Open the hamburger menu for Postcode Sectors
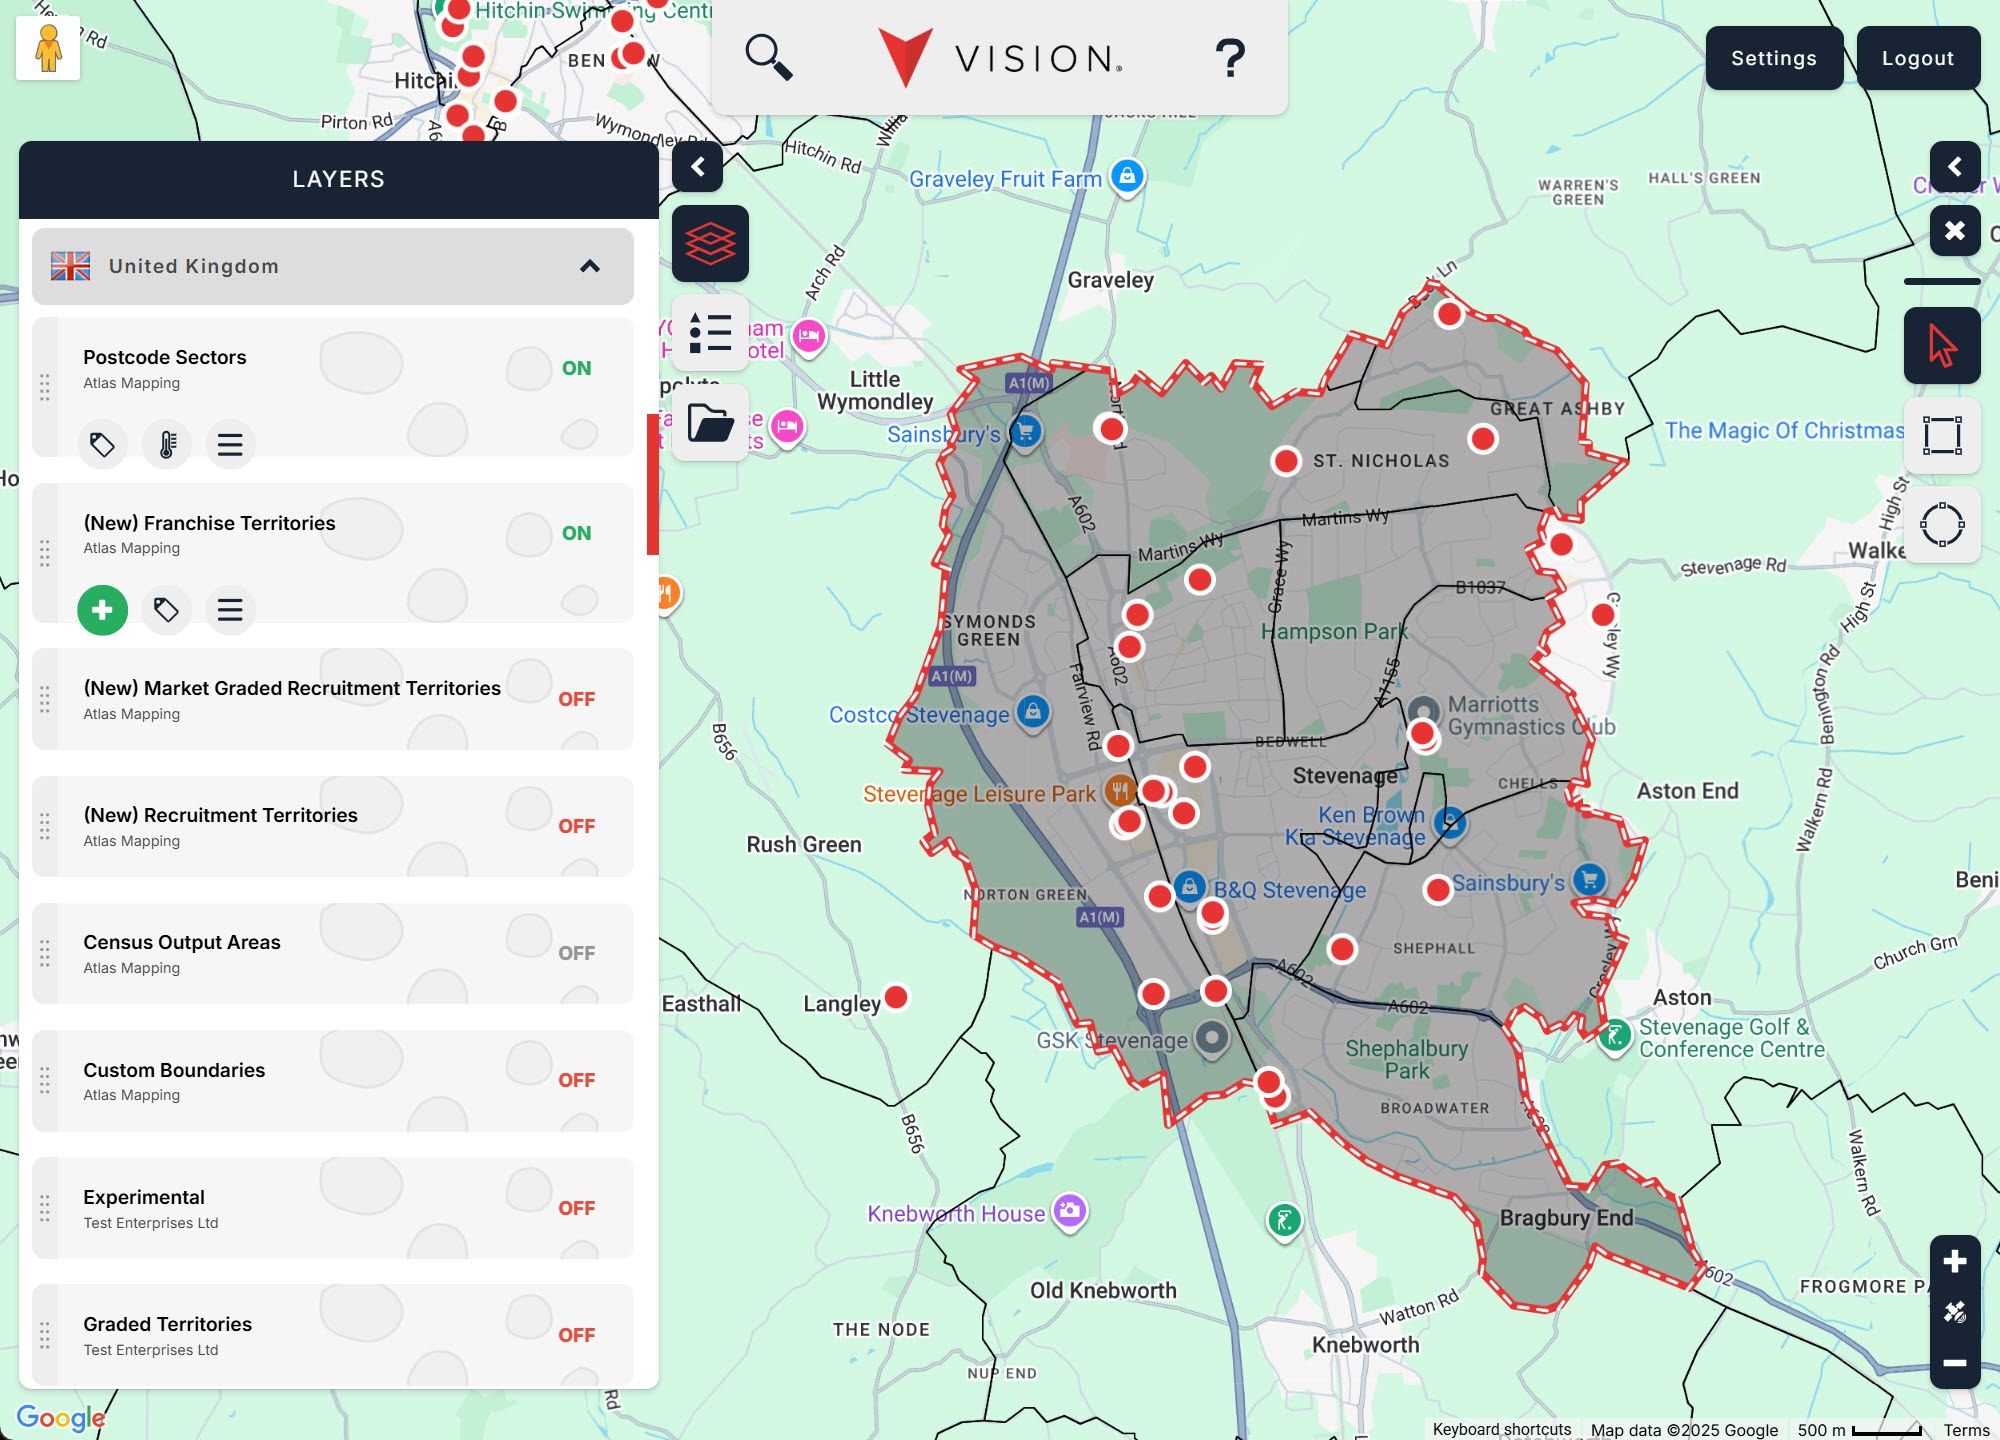The height and width of the screenshot is (1440, 2000). 230,444
